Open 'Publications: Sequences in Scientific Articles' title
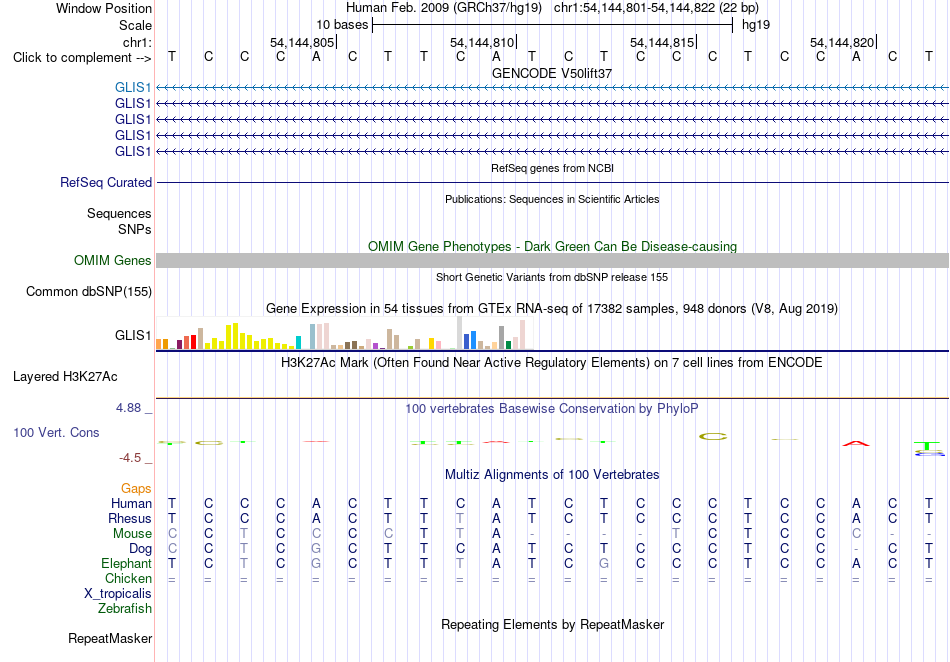The image size is (950, 662). point(552,199)
